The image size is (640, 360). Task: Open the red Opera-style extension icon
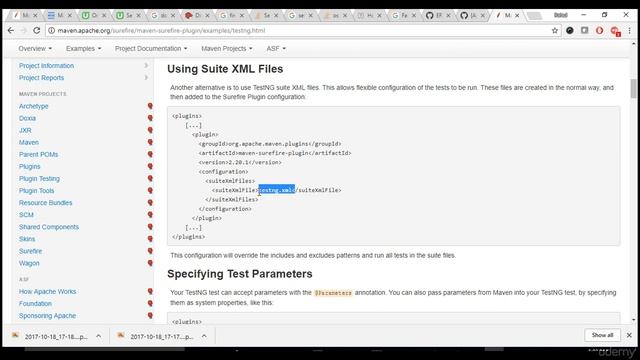pyautogui.click(x=599, y=30)
